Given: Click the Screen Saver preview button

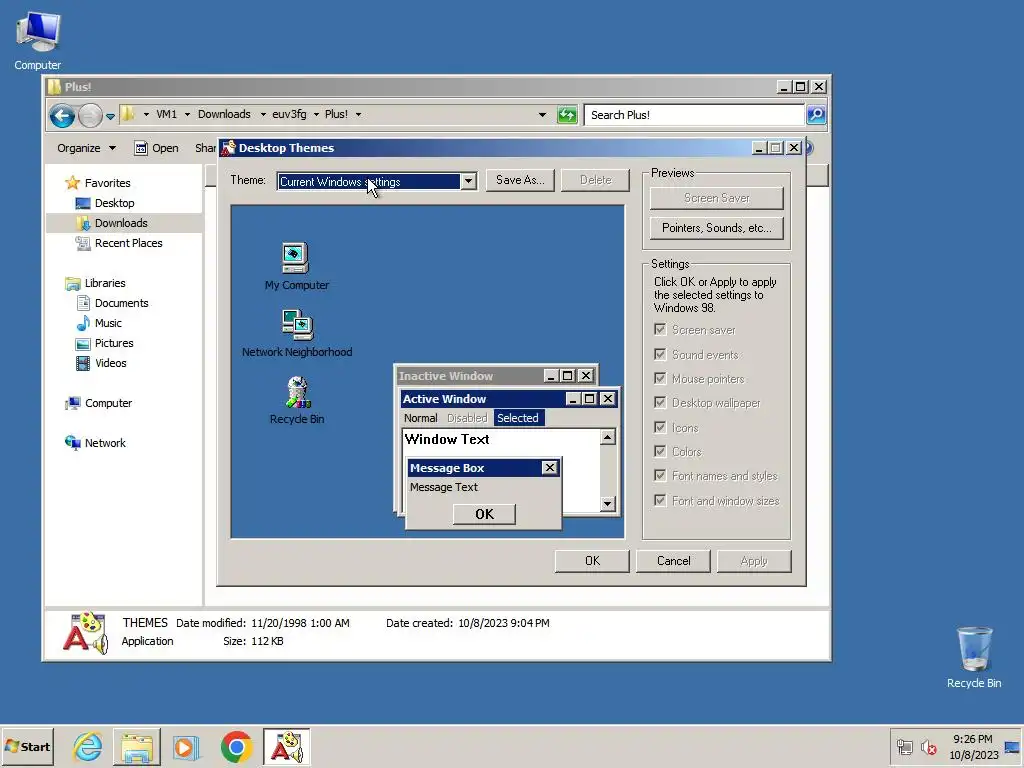Looking at the screenshot, I should [716, 198].
